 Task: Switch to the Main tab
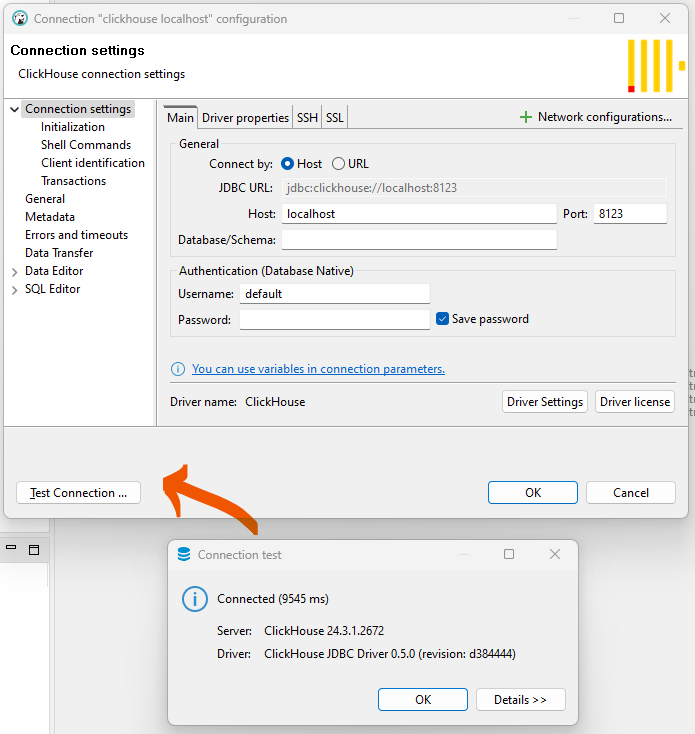[x=180, y=117]
